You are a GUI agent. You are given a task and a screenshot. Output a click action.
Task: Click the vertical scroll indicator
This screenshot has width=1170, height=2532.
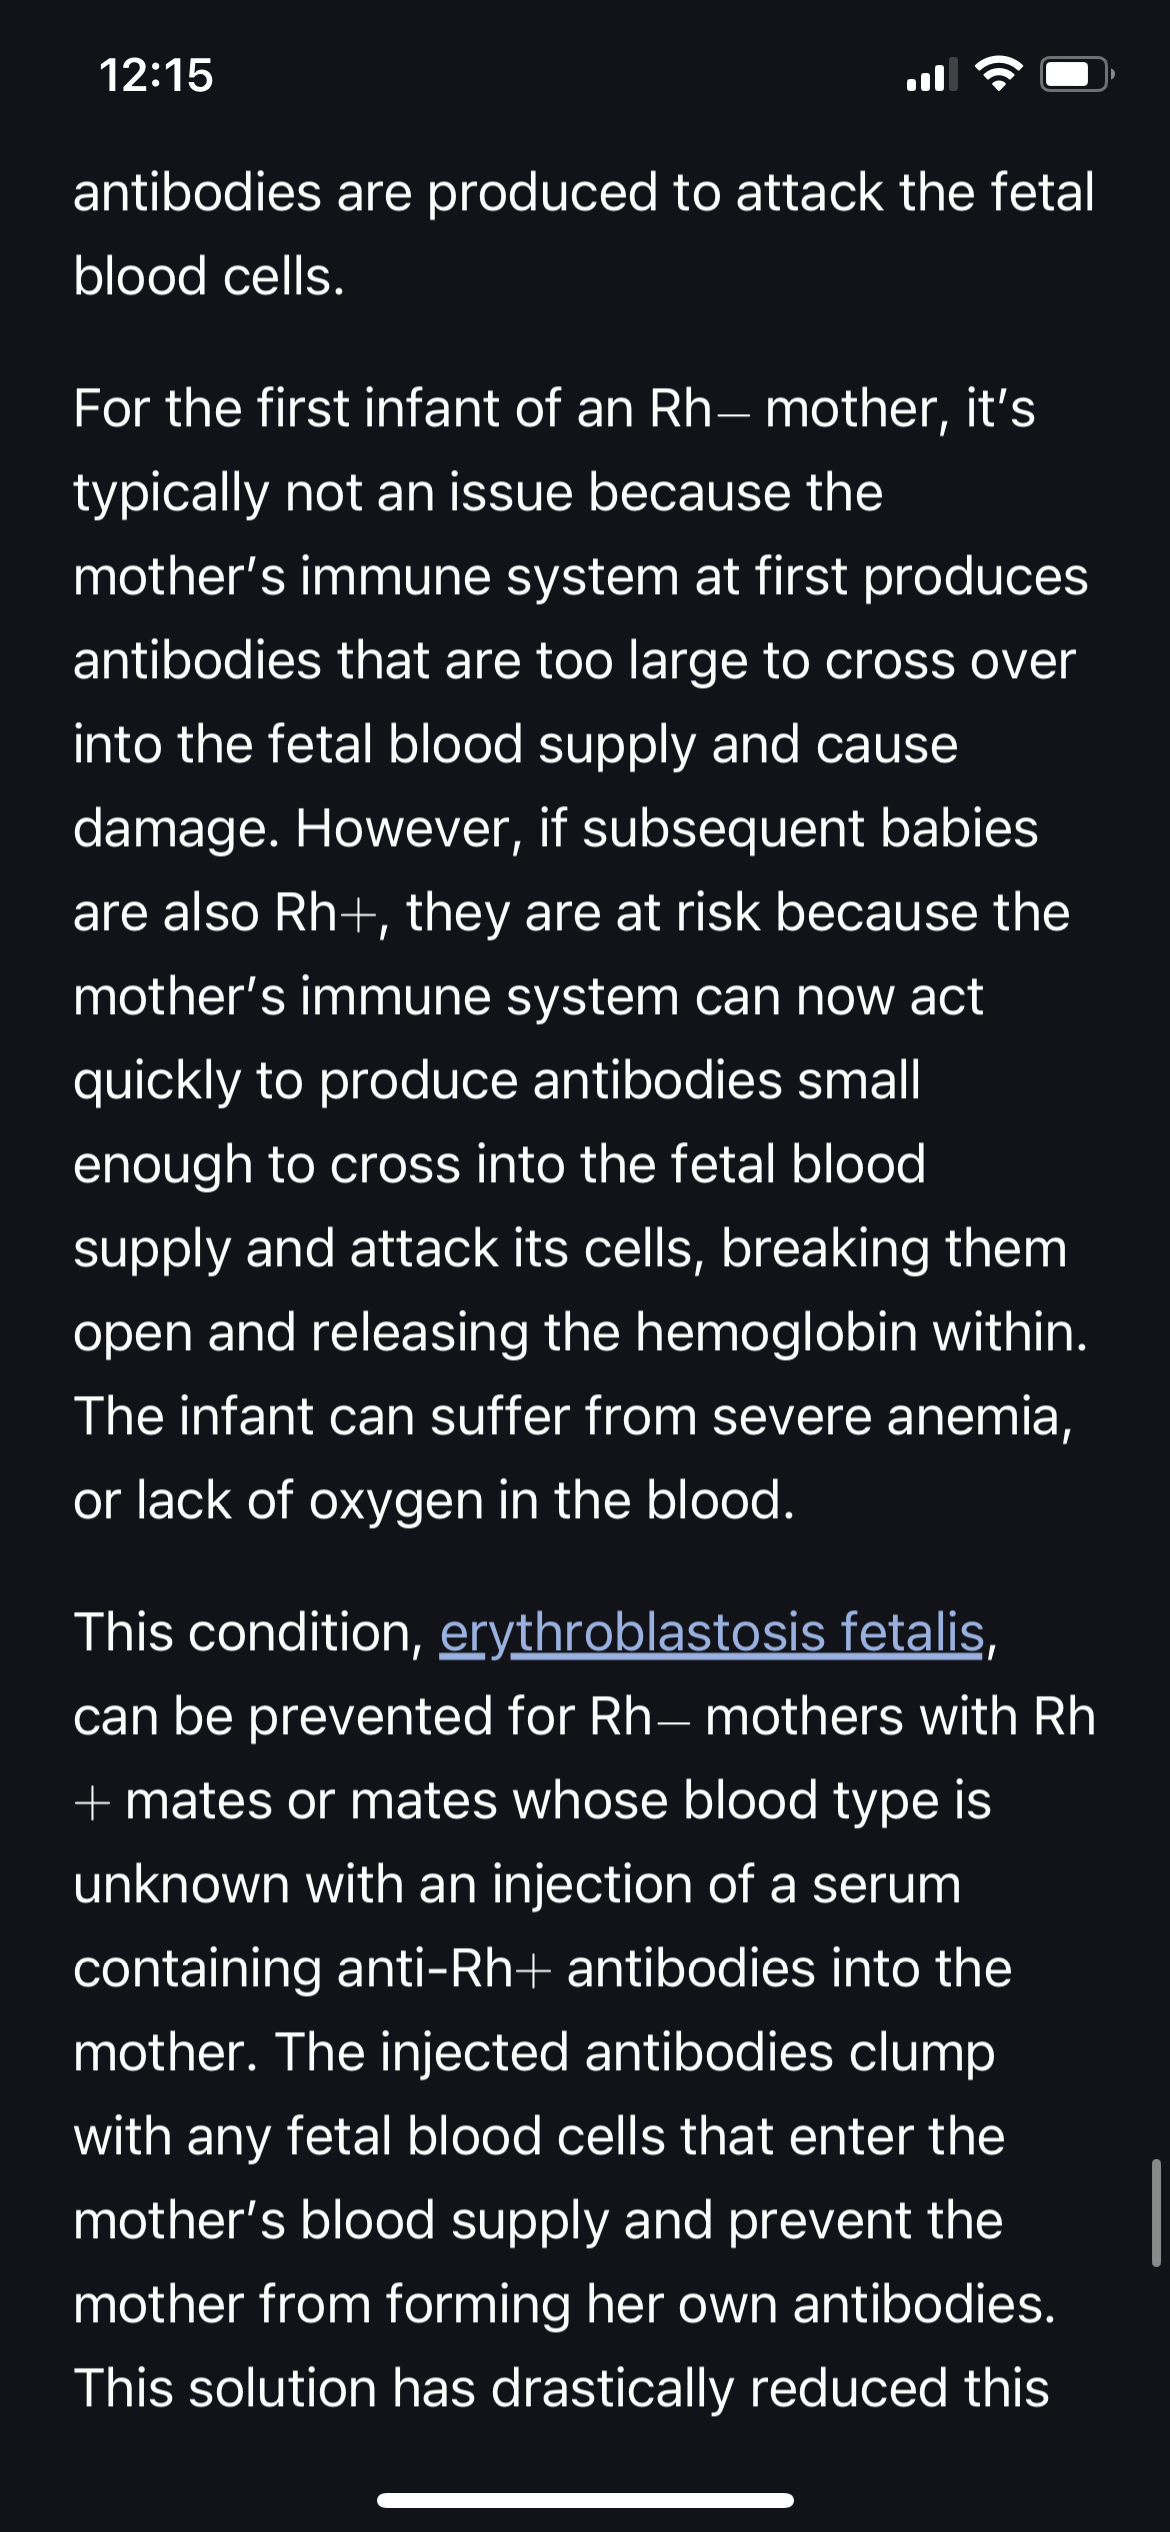[1155, 2212]
